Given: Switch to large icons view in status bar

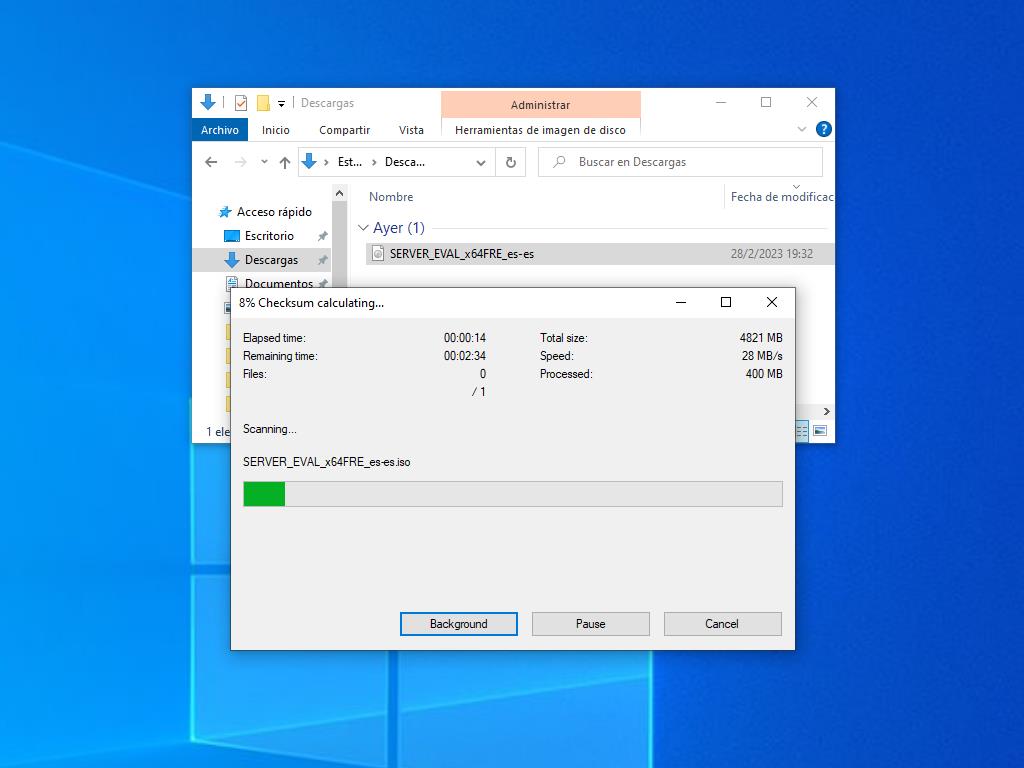Looking at the screenshot, I should coord(820,431).
